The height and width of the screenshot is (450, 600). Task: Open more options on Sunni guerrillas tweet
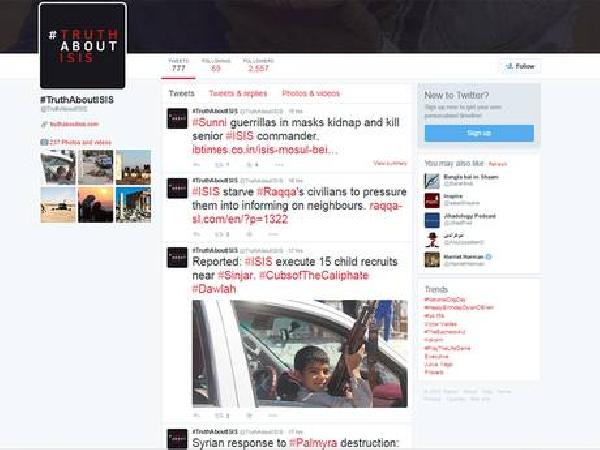(x=279, y=165)
